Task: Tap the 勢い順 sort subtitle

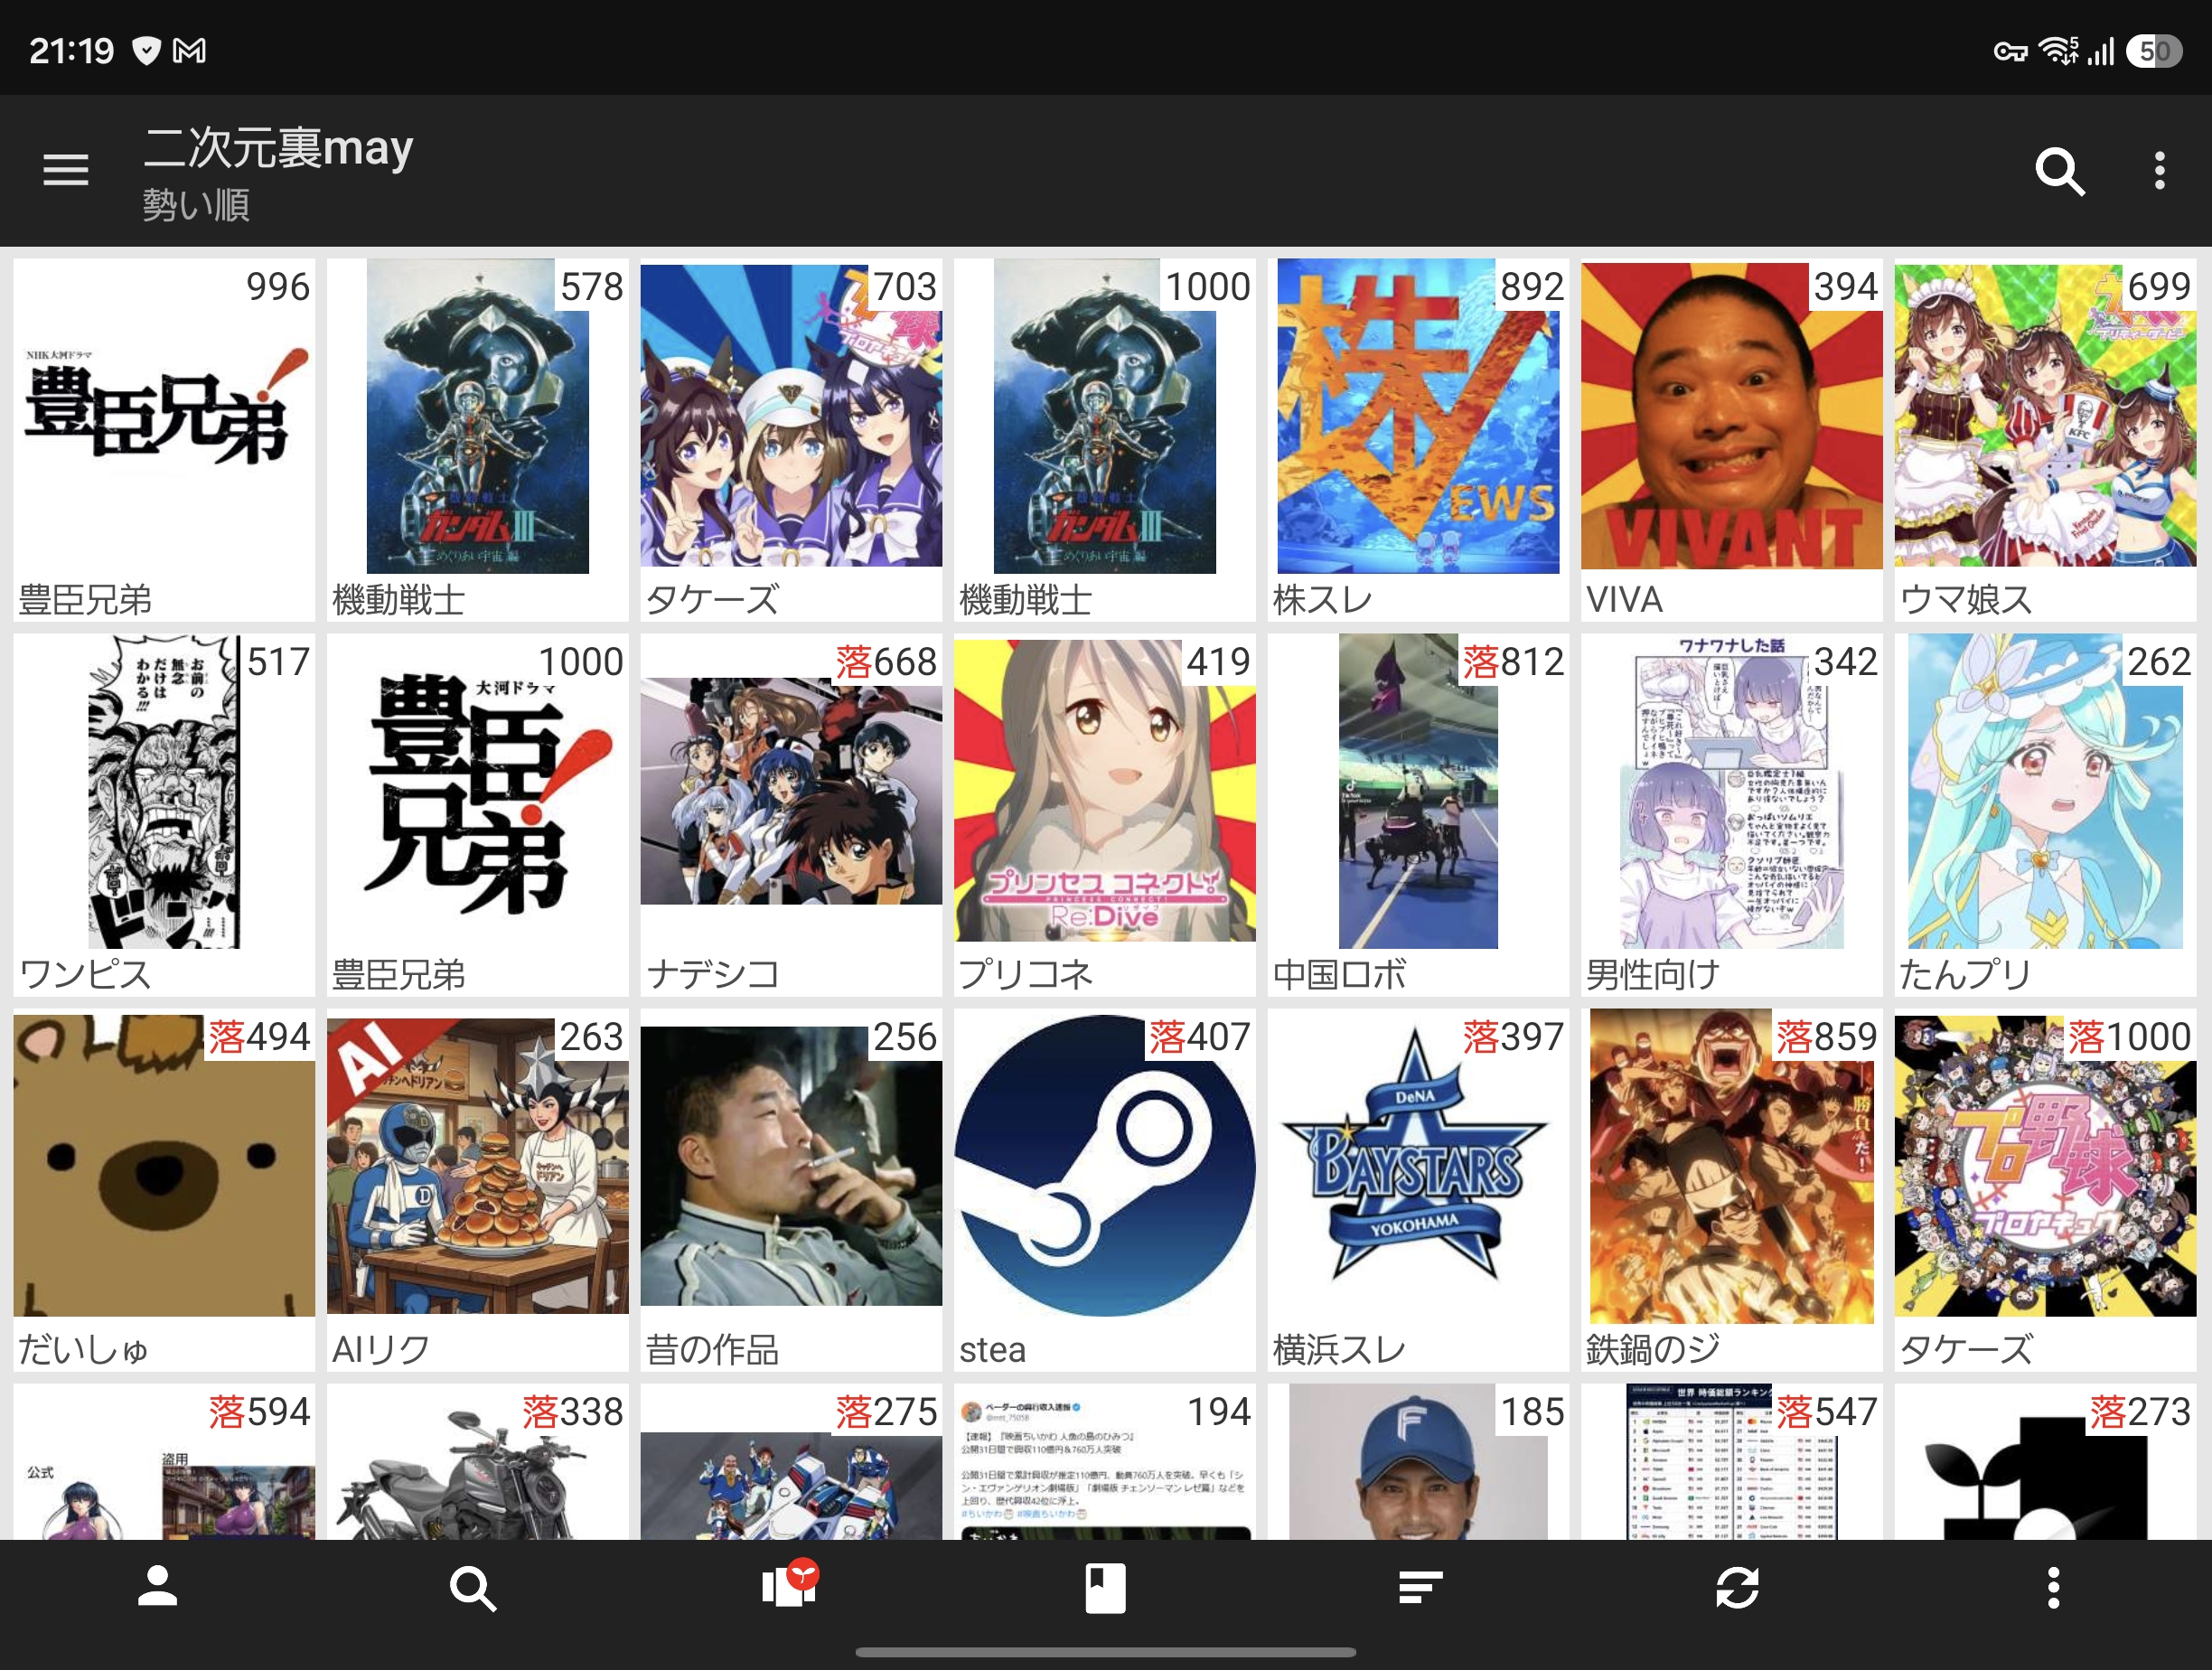Action: point(196,205)
